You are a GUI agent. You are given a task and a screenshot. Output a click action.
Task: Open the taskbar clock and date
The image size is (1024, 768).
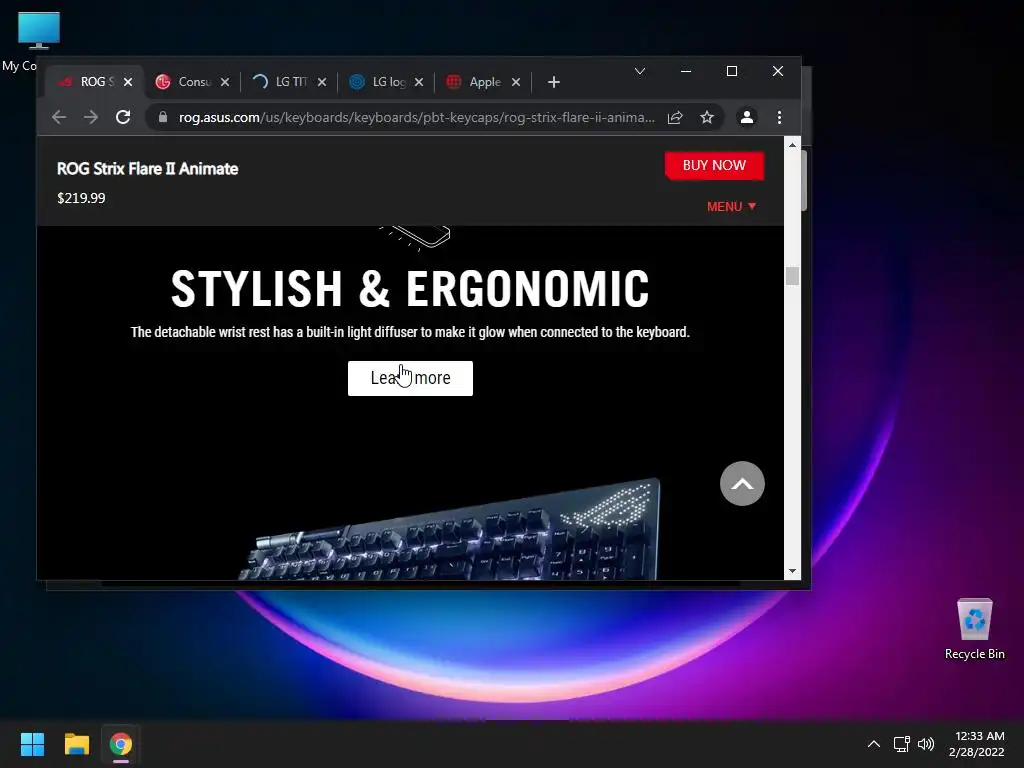(977, 744)
